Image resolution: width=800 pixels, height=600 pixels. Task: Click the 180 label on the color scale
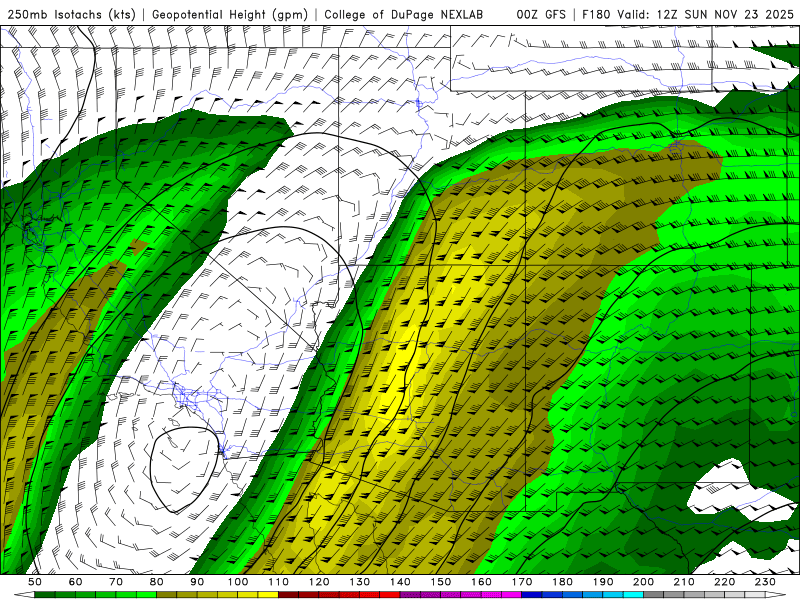pos(562,582)
